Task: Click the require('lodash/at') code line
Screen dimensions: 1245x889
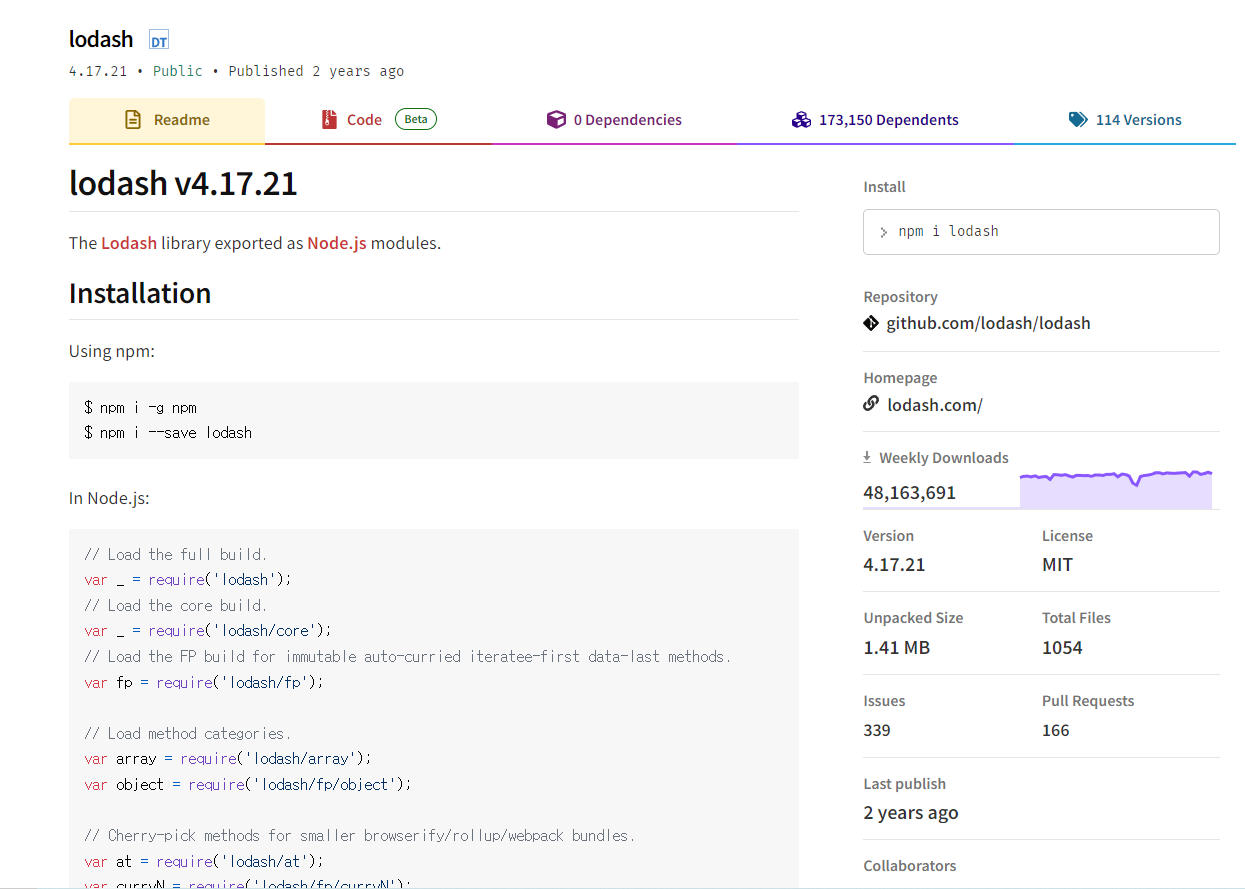Action: tap(205, 861)
